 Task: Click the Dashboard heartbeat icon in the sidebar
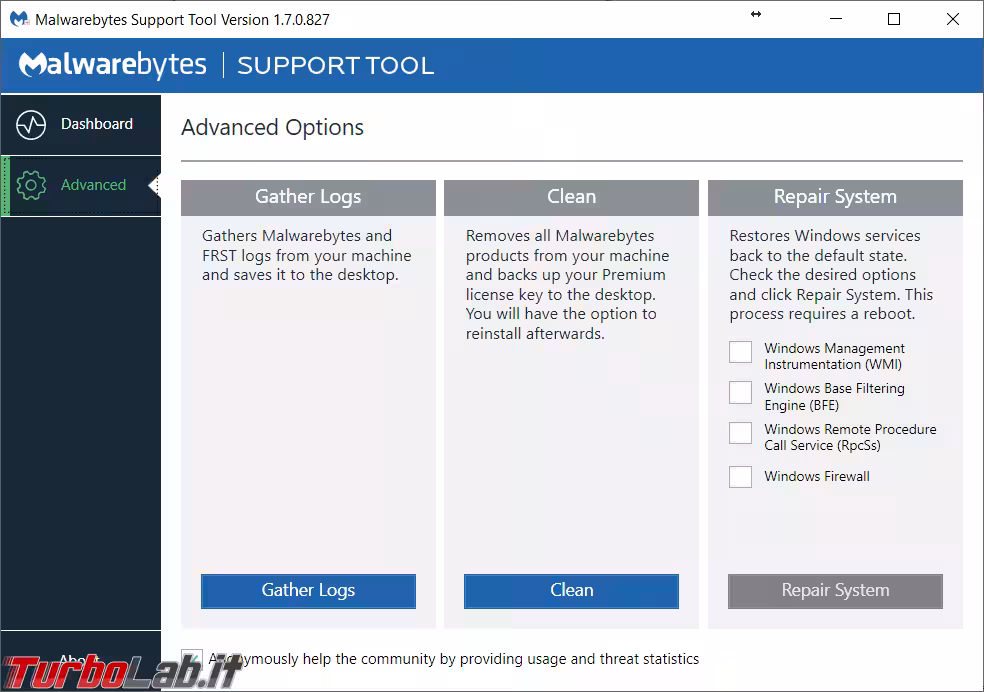pos(32,125)
